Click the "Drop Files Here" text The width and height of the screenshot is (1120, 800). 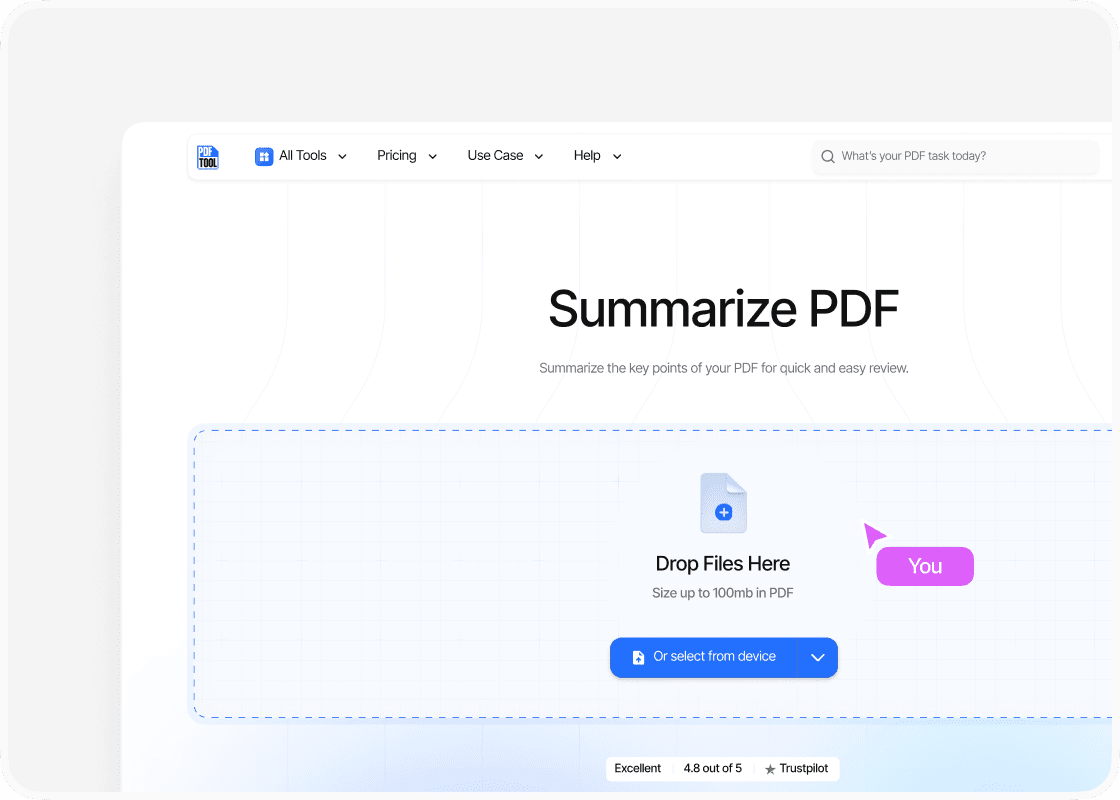pyautogui.click(x=723, y=564)
